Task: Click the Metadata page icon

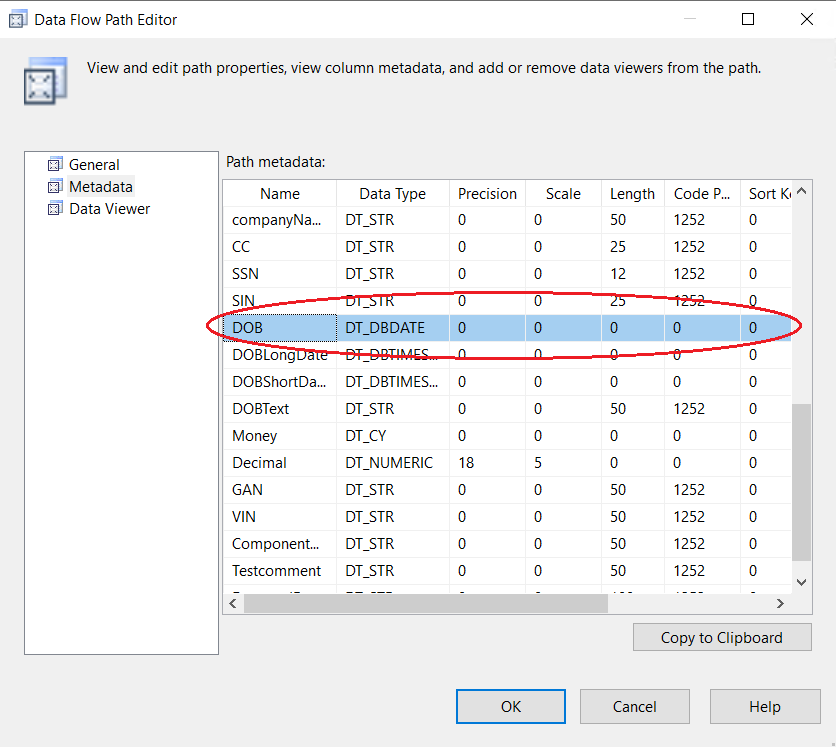Action: pos(54,187)
